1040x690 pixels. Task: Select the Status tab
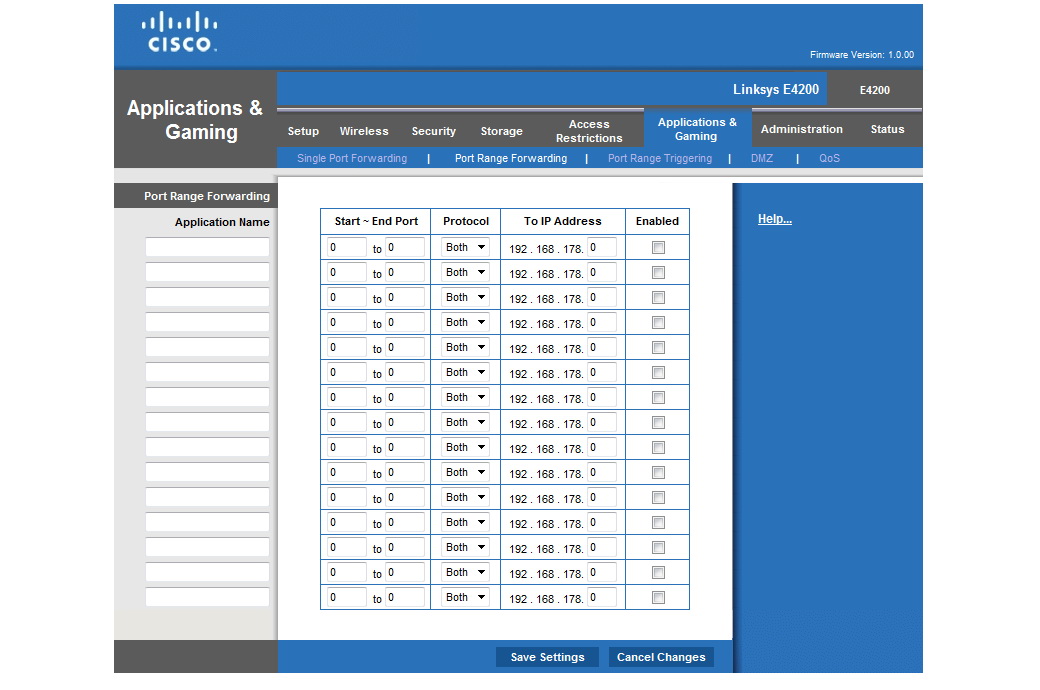point(887,129)
